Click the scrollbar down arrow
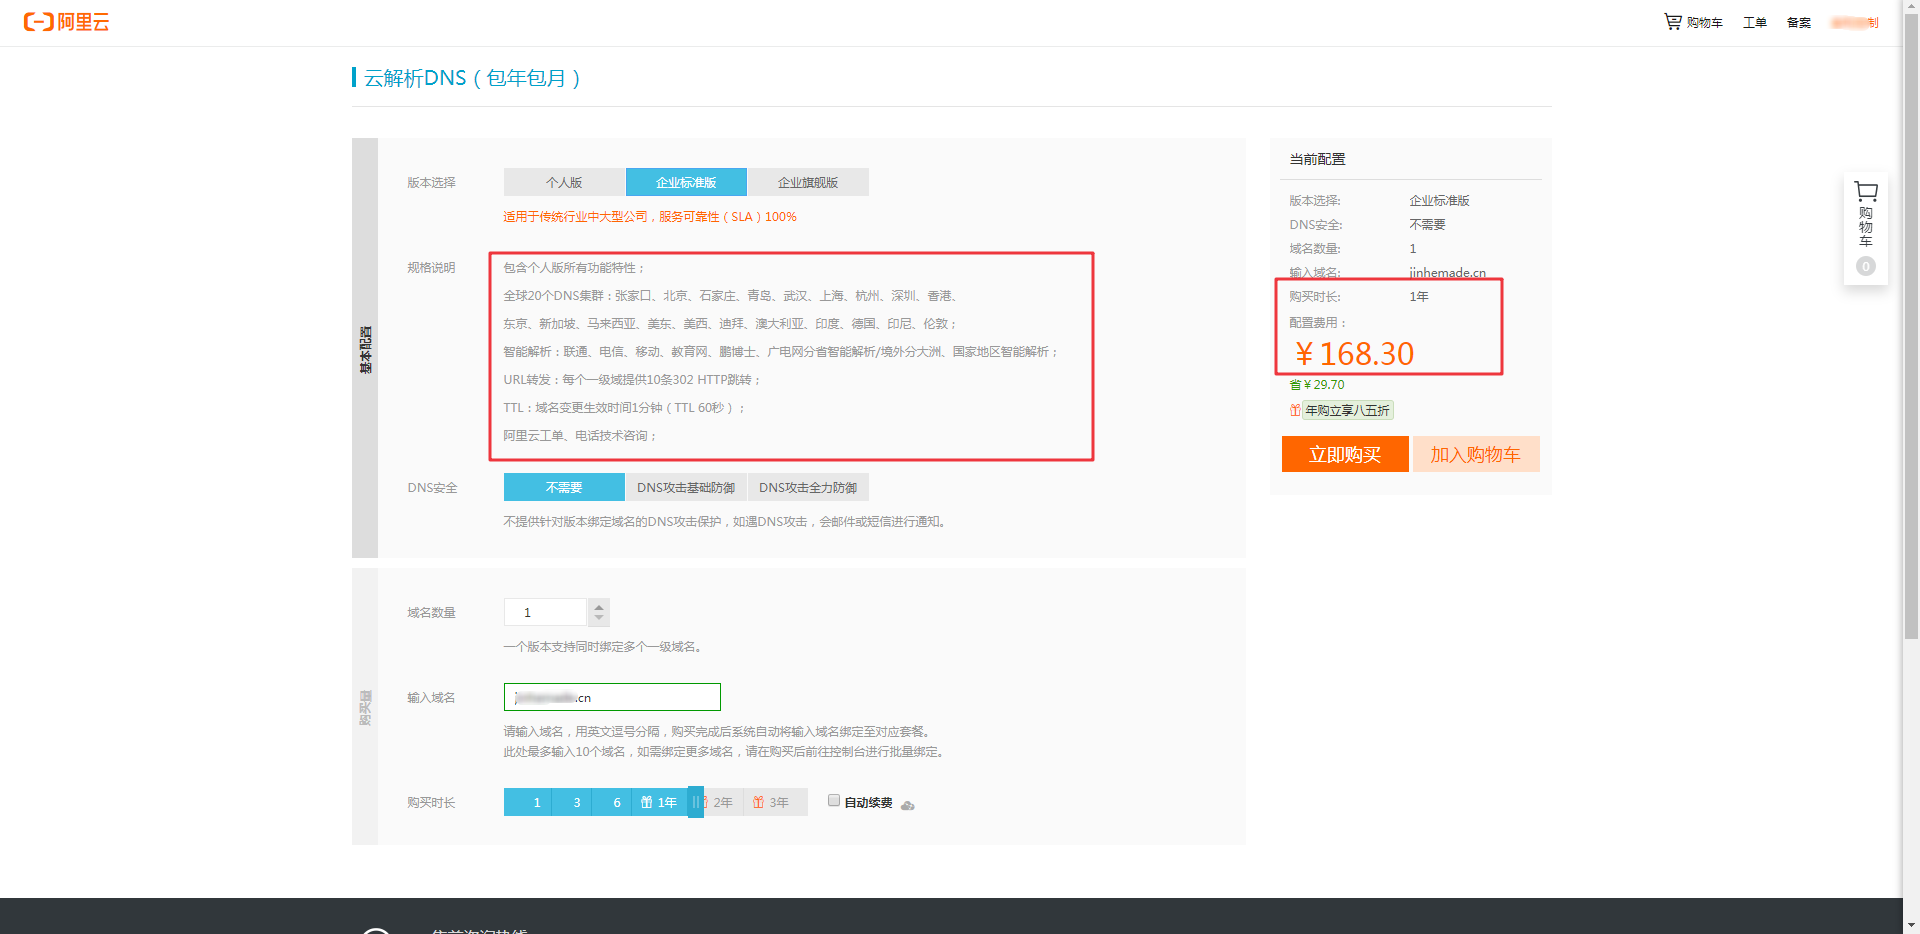 1911,925
